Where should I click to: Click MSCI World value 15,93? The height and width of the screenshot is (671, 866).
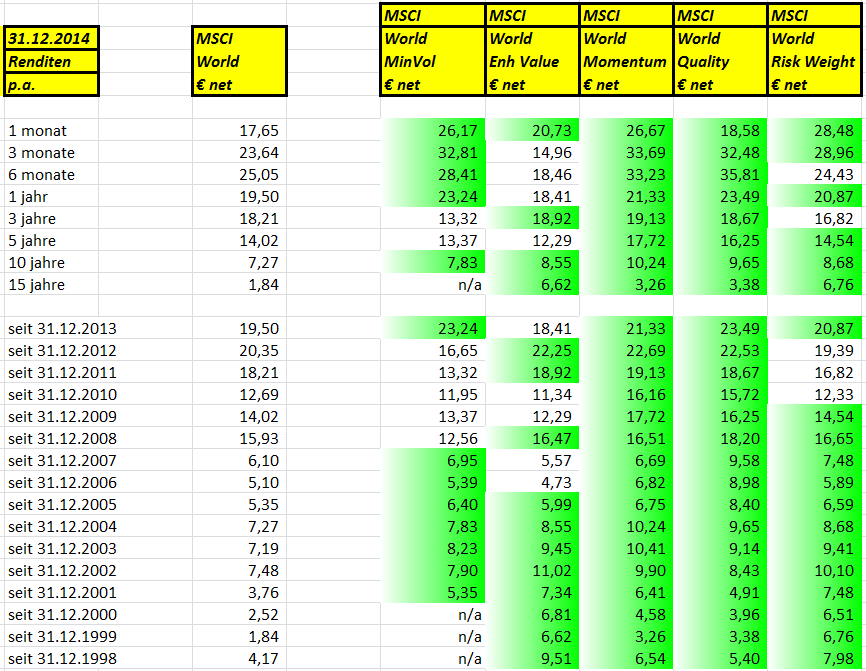(x=259, y=439)
